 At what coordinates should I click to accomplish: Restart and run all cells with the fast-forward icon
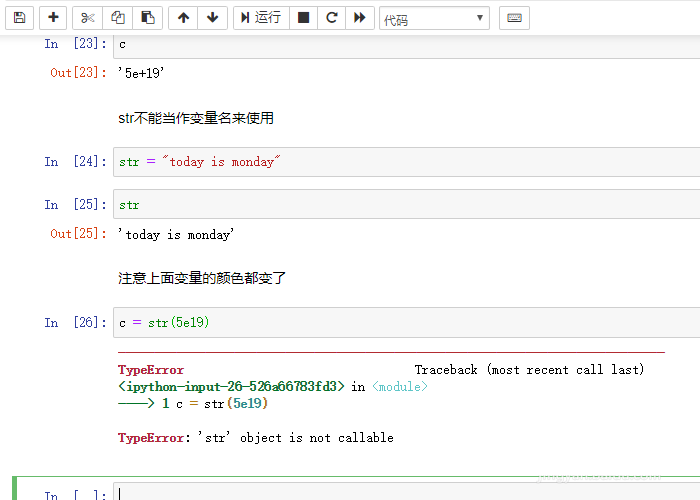pyautogui.click(x=359, y=18)
